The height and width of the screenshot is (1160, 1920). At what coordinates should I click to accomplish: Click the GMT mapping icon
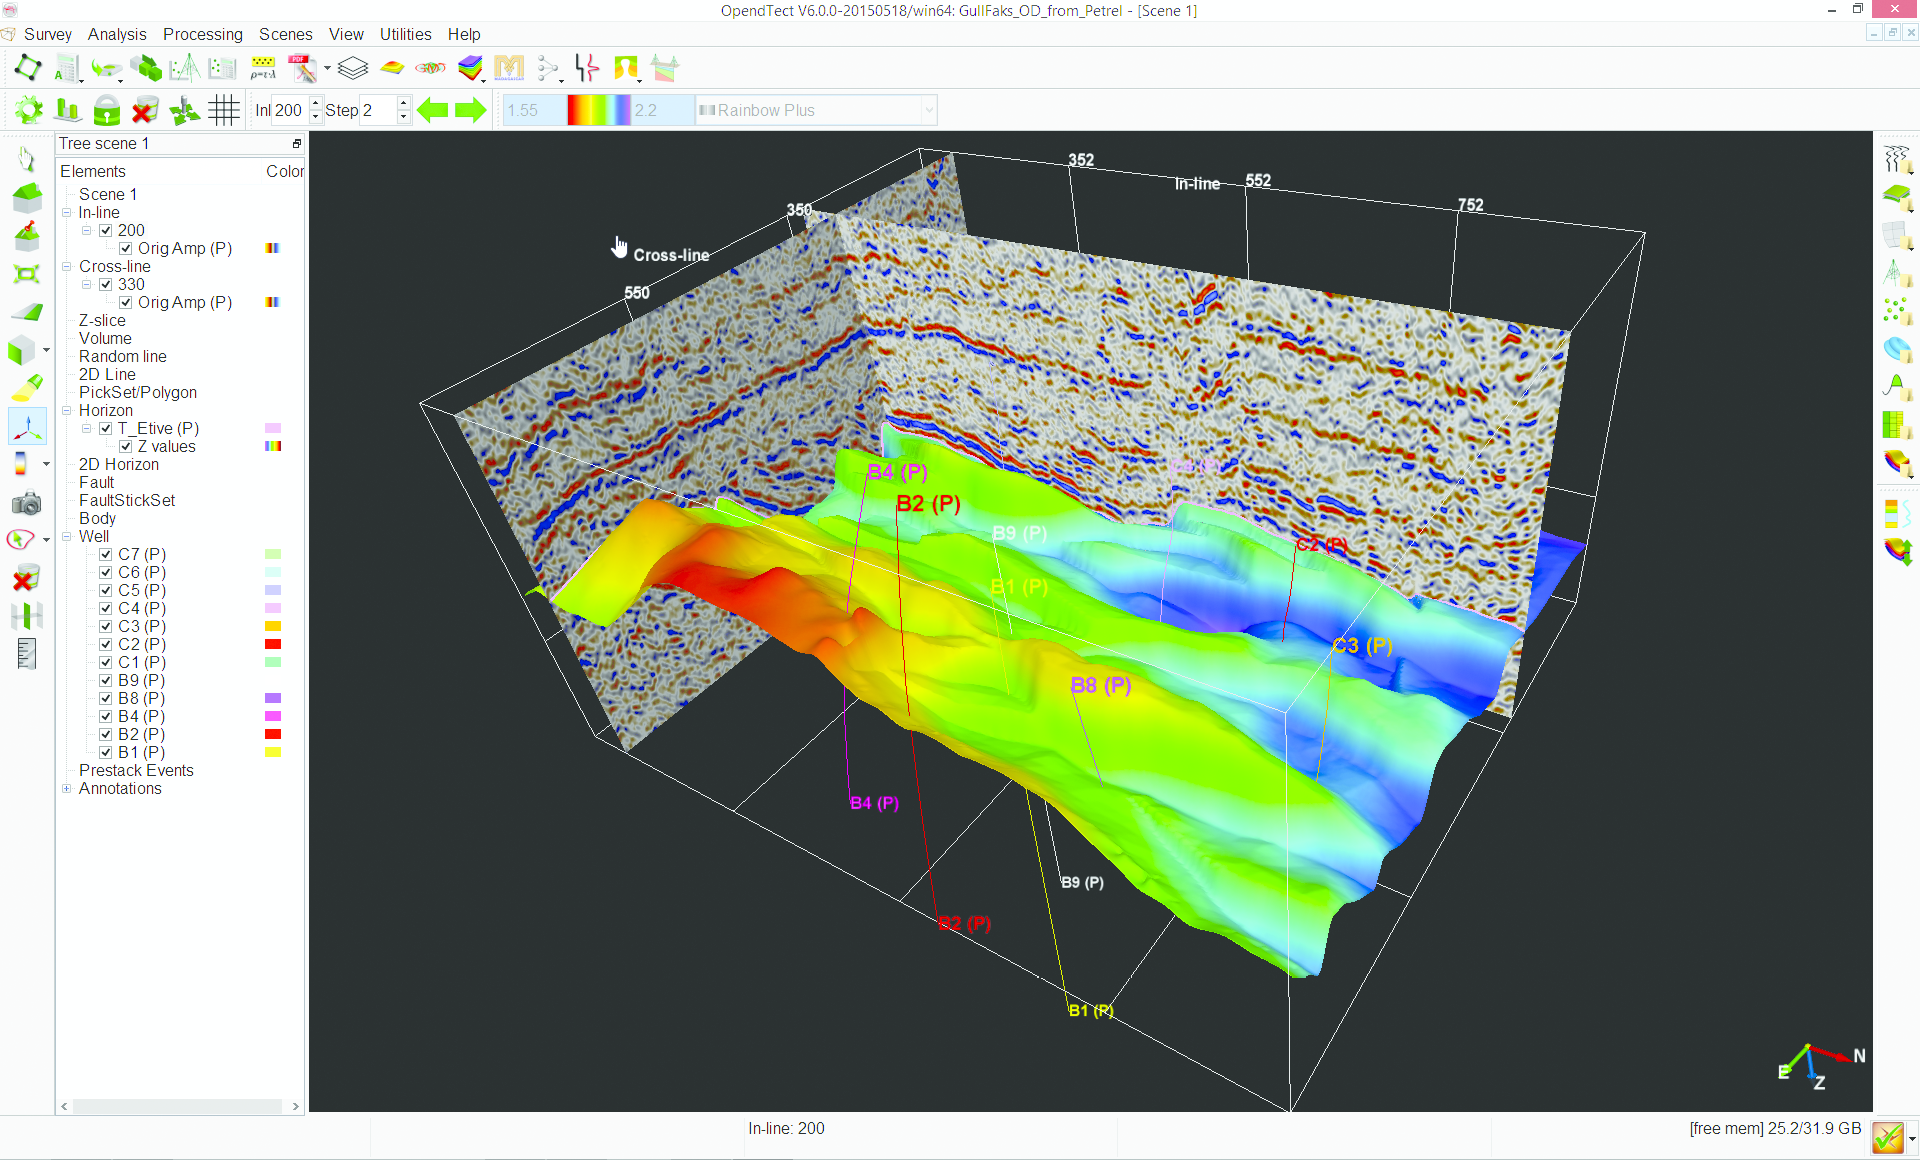tap(430, 68)
